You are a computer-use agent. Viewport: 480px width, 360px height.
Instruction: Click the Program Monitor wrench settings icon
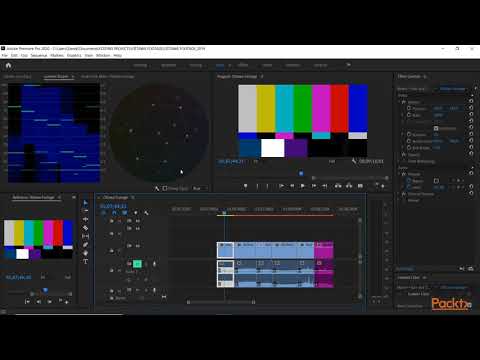[354, 161]
